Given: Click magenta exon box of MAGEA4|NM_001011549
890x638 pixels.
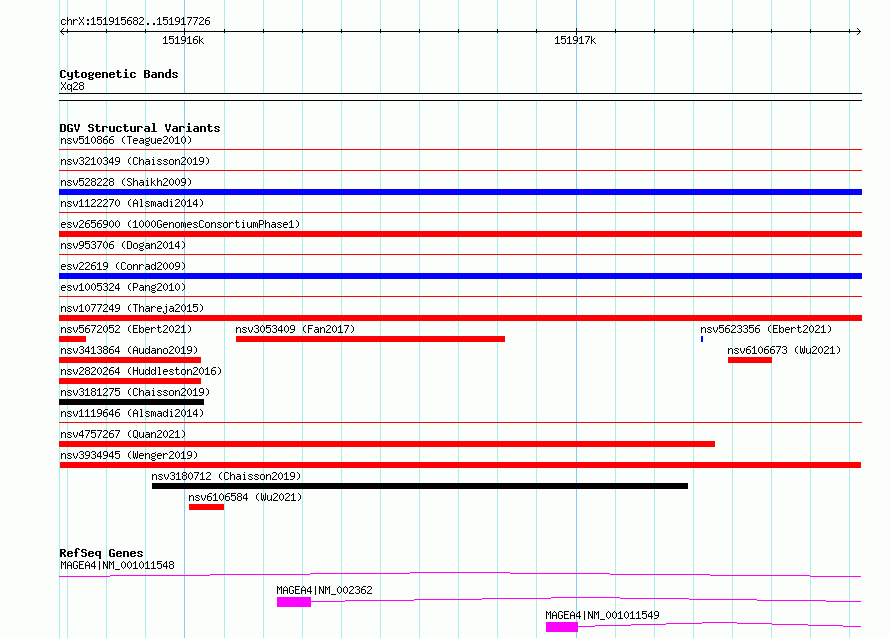Looking at the screenshot, I should (x=562, y=627).
